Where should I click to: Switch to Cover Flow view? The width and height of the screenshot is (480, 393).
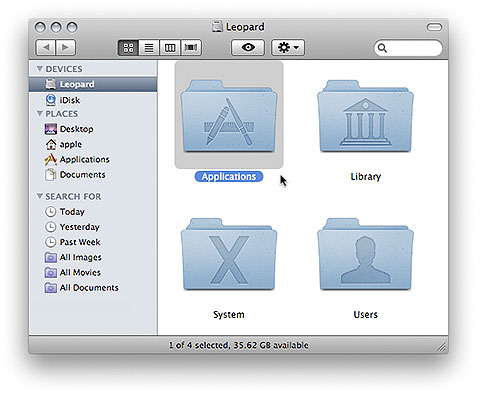pos(191,48)
